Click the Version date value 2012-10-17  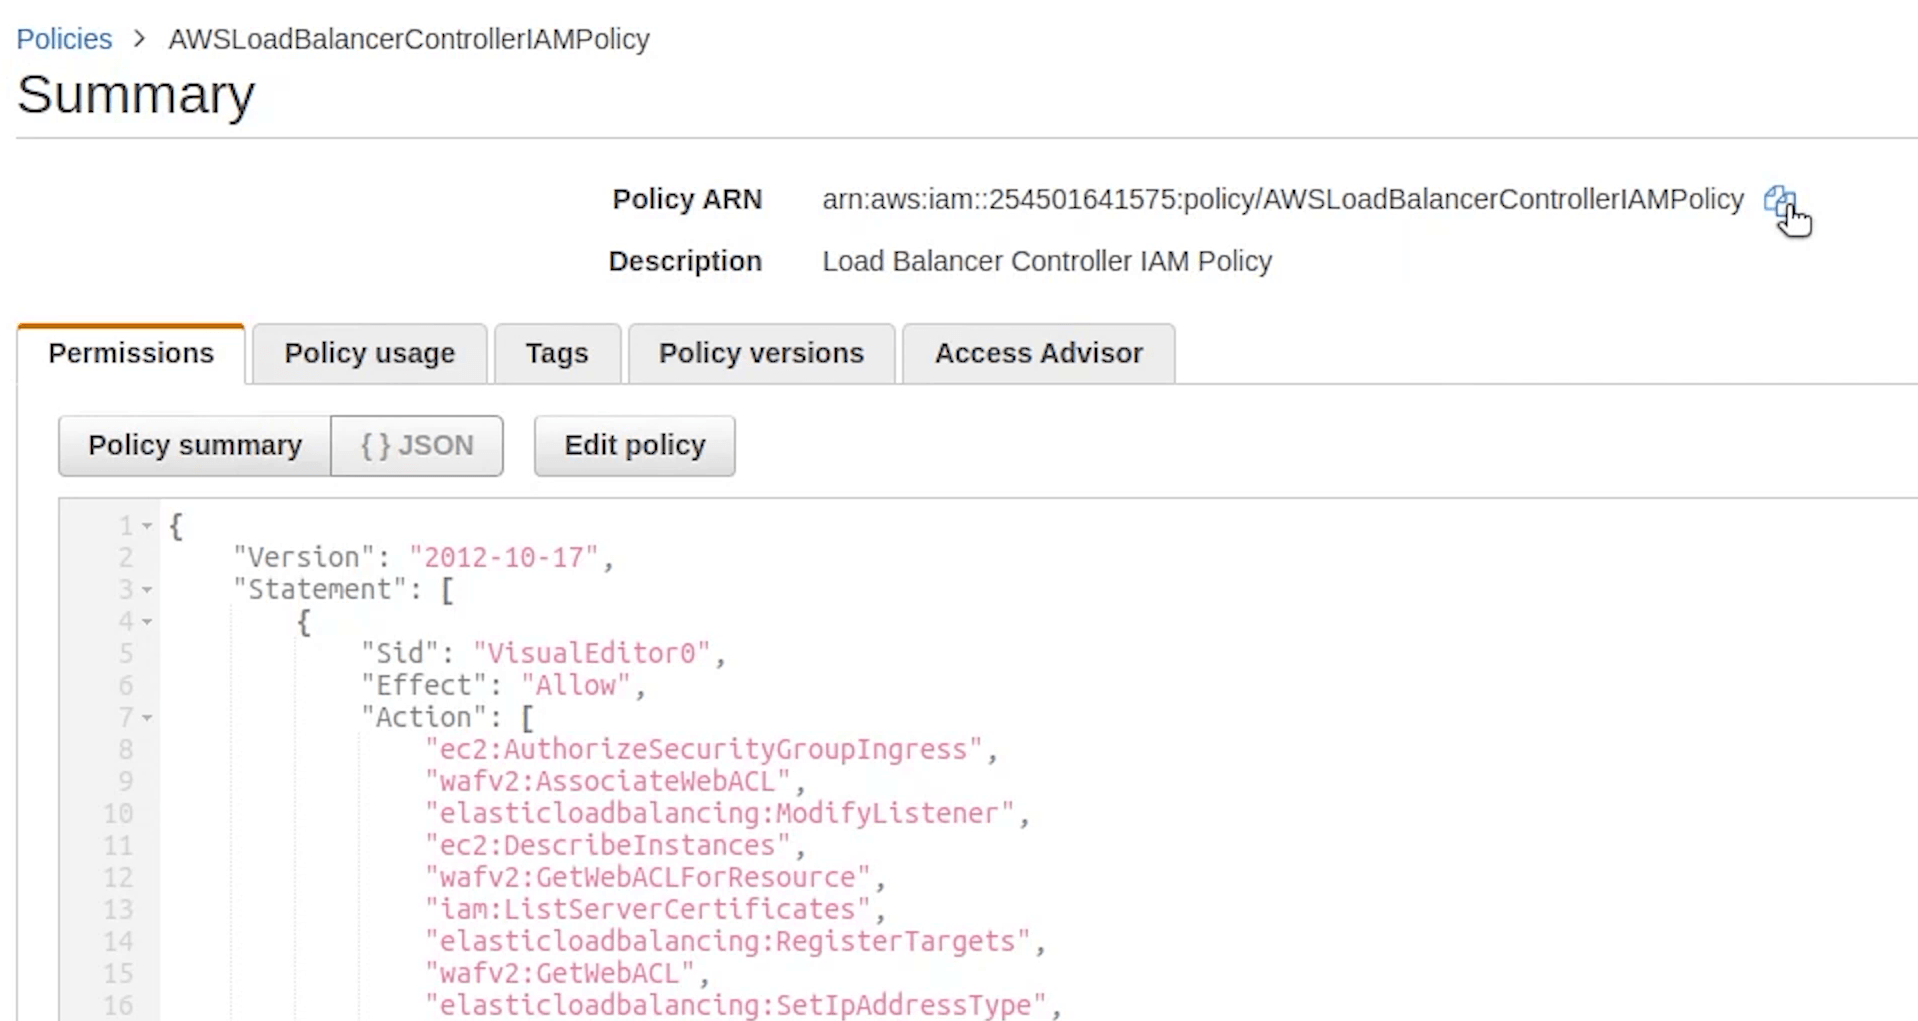(x=504, y=558)
